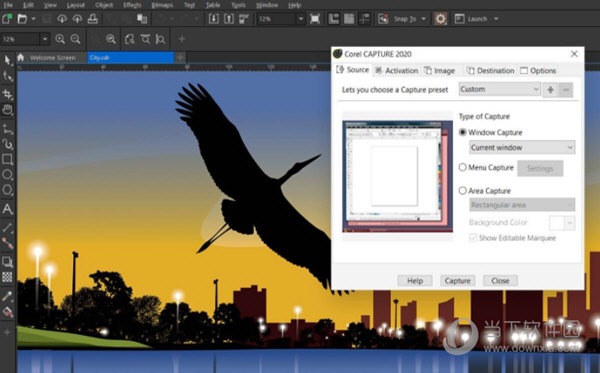The image size is (600, 373).
Task: Expand the Launch dropdown
Action: pyautogui.click(x=496, y=19)
